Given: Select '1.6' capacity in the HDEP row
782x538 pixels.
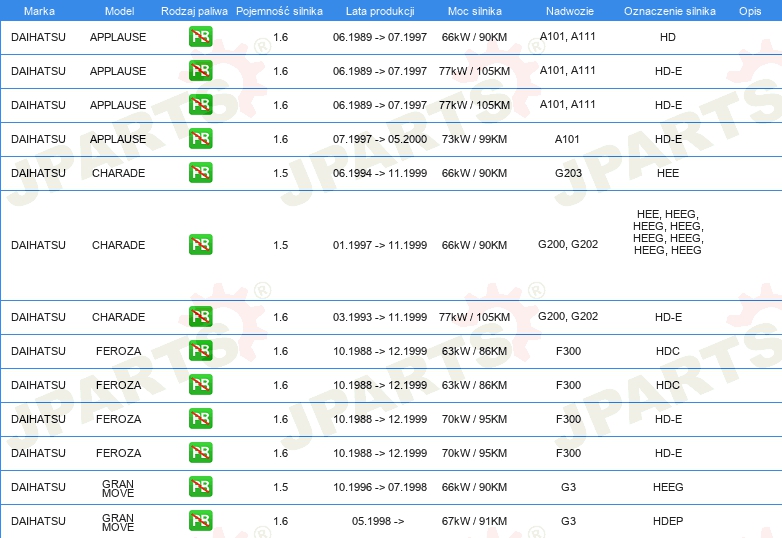Looking at the screenshot, I should point(280,521).
